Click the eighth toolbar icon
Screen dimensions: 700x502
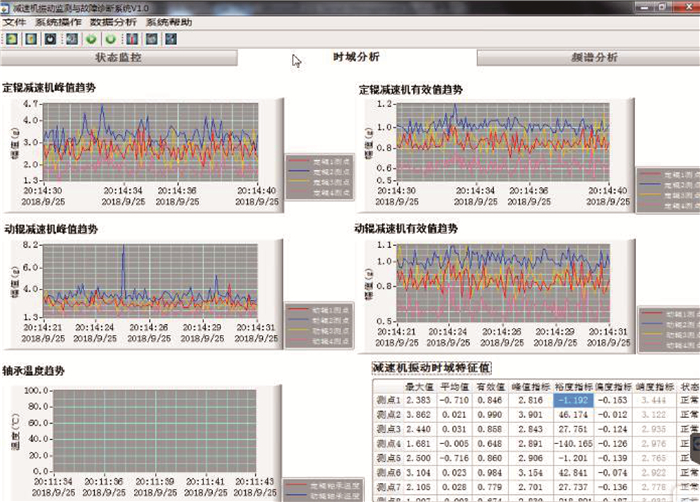151,39
